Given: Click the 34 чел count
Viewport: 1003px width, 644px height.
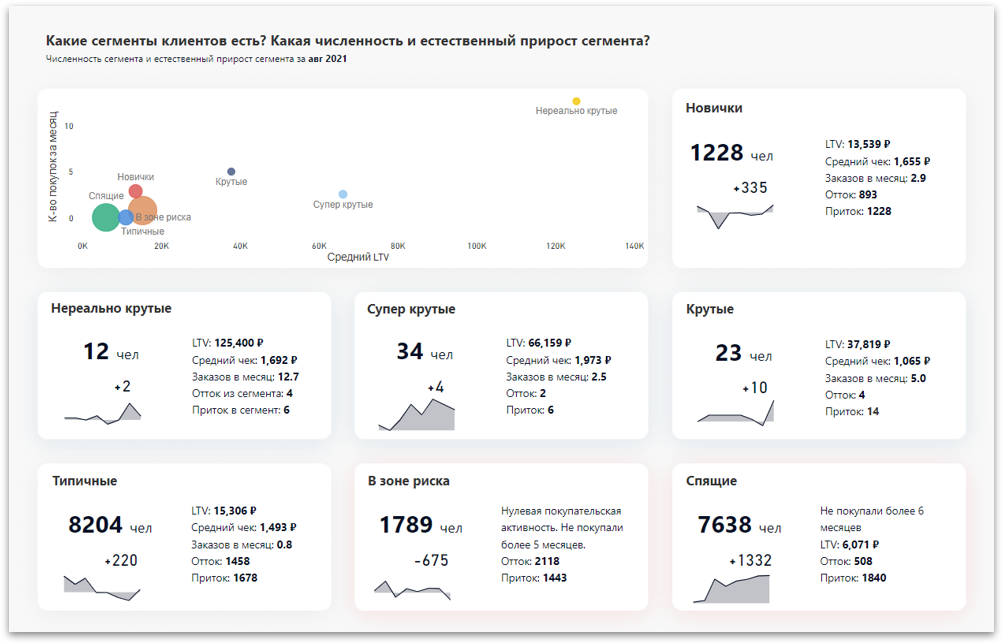Looking at the screenshot, I should coord(425,351).
